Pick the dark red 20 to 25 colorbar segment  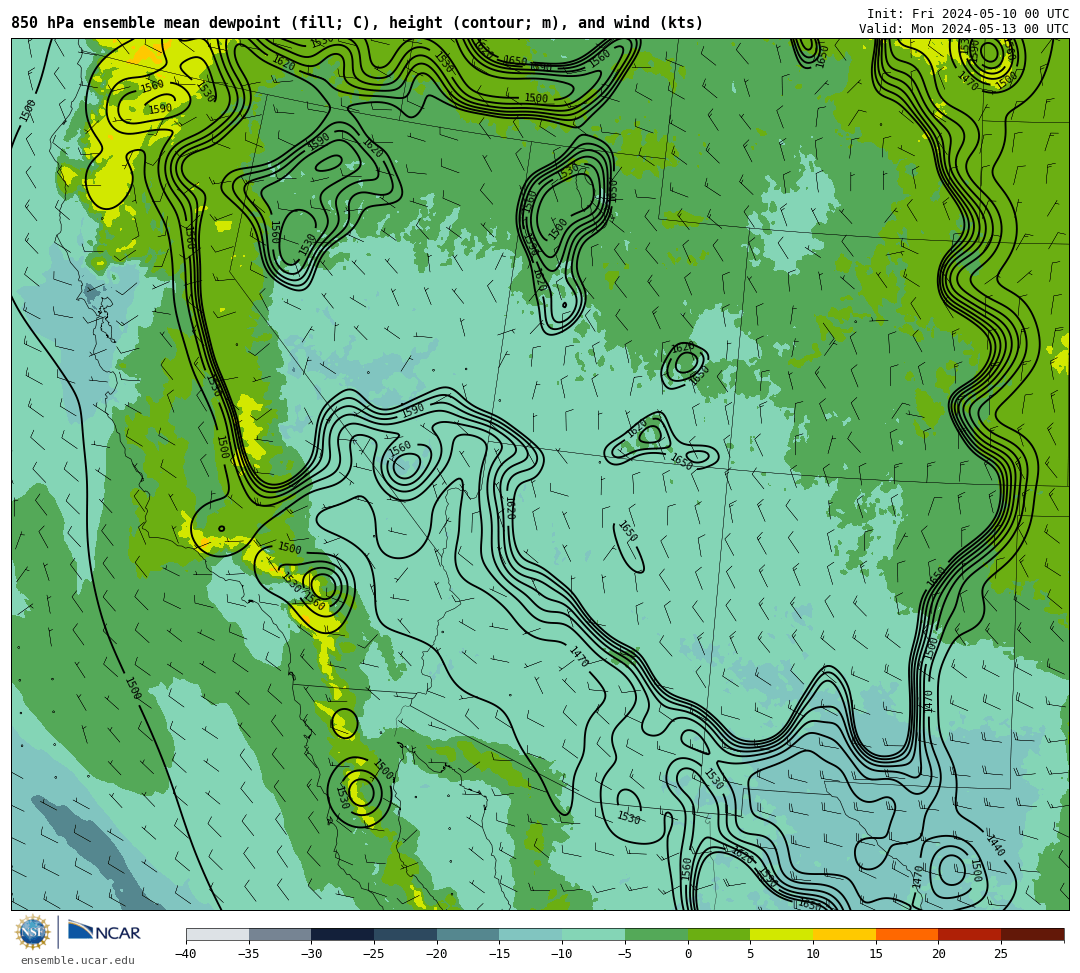[x=970, y=934]
